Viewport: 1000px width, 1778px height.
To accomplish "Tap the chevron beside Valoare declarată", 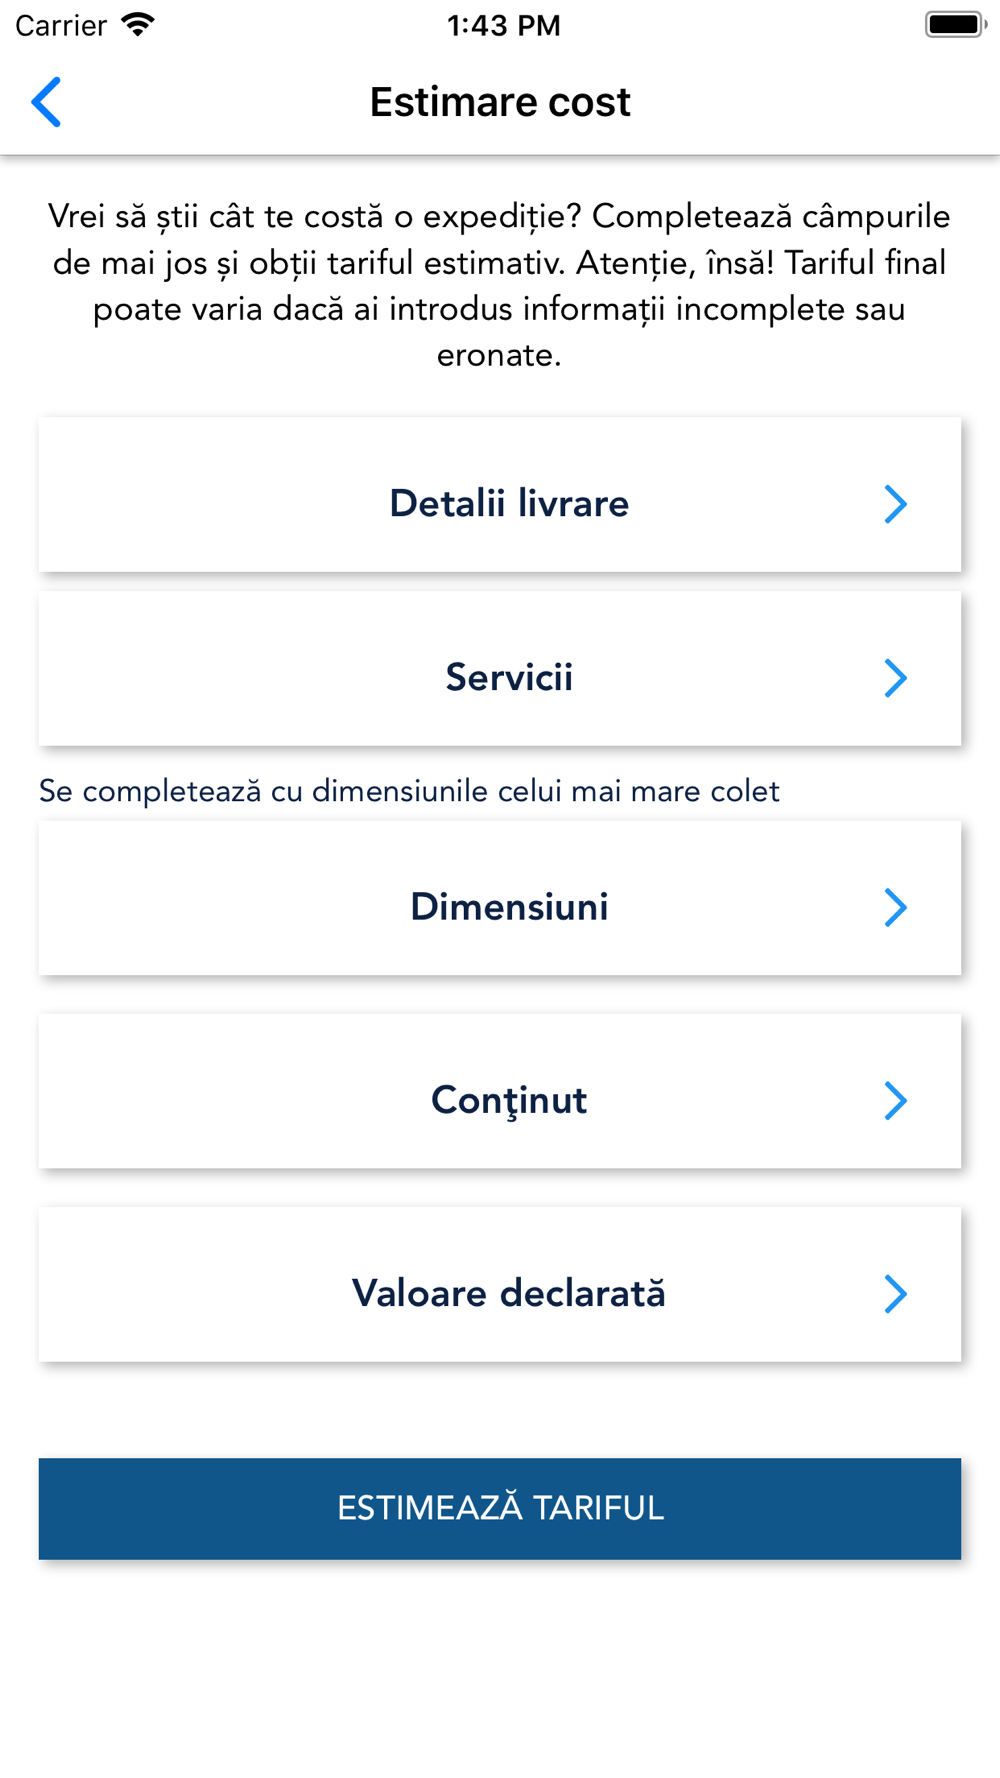I will (x=896, y=1293).
